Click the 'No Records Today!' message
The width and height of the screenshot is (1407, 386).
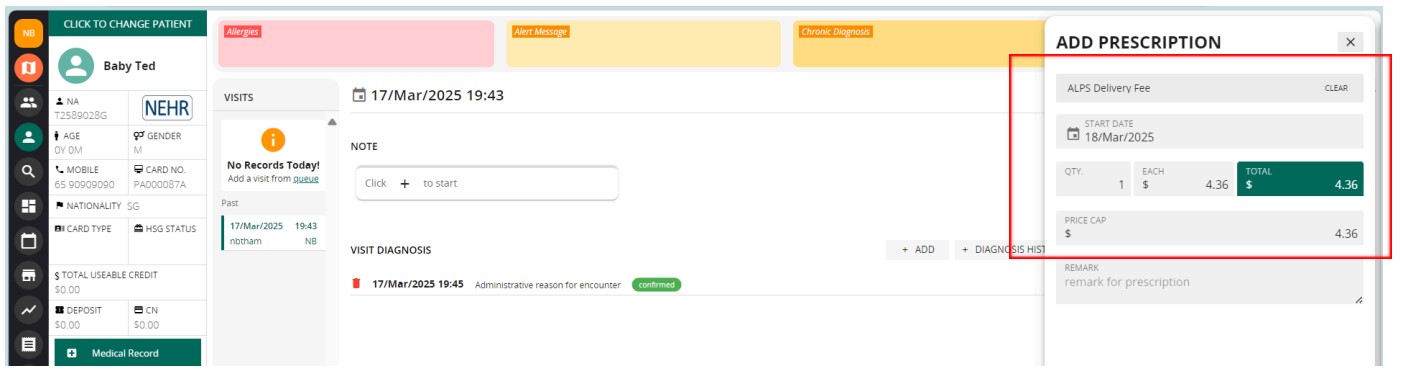[273, 165]
